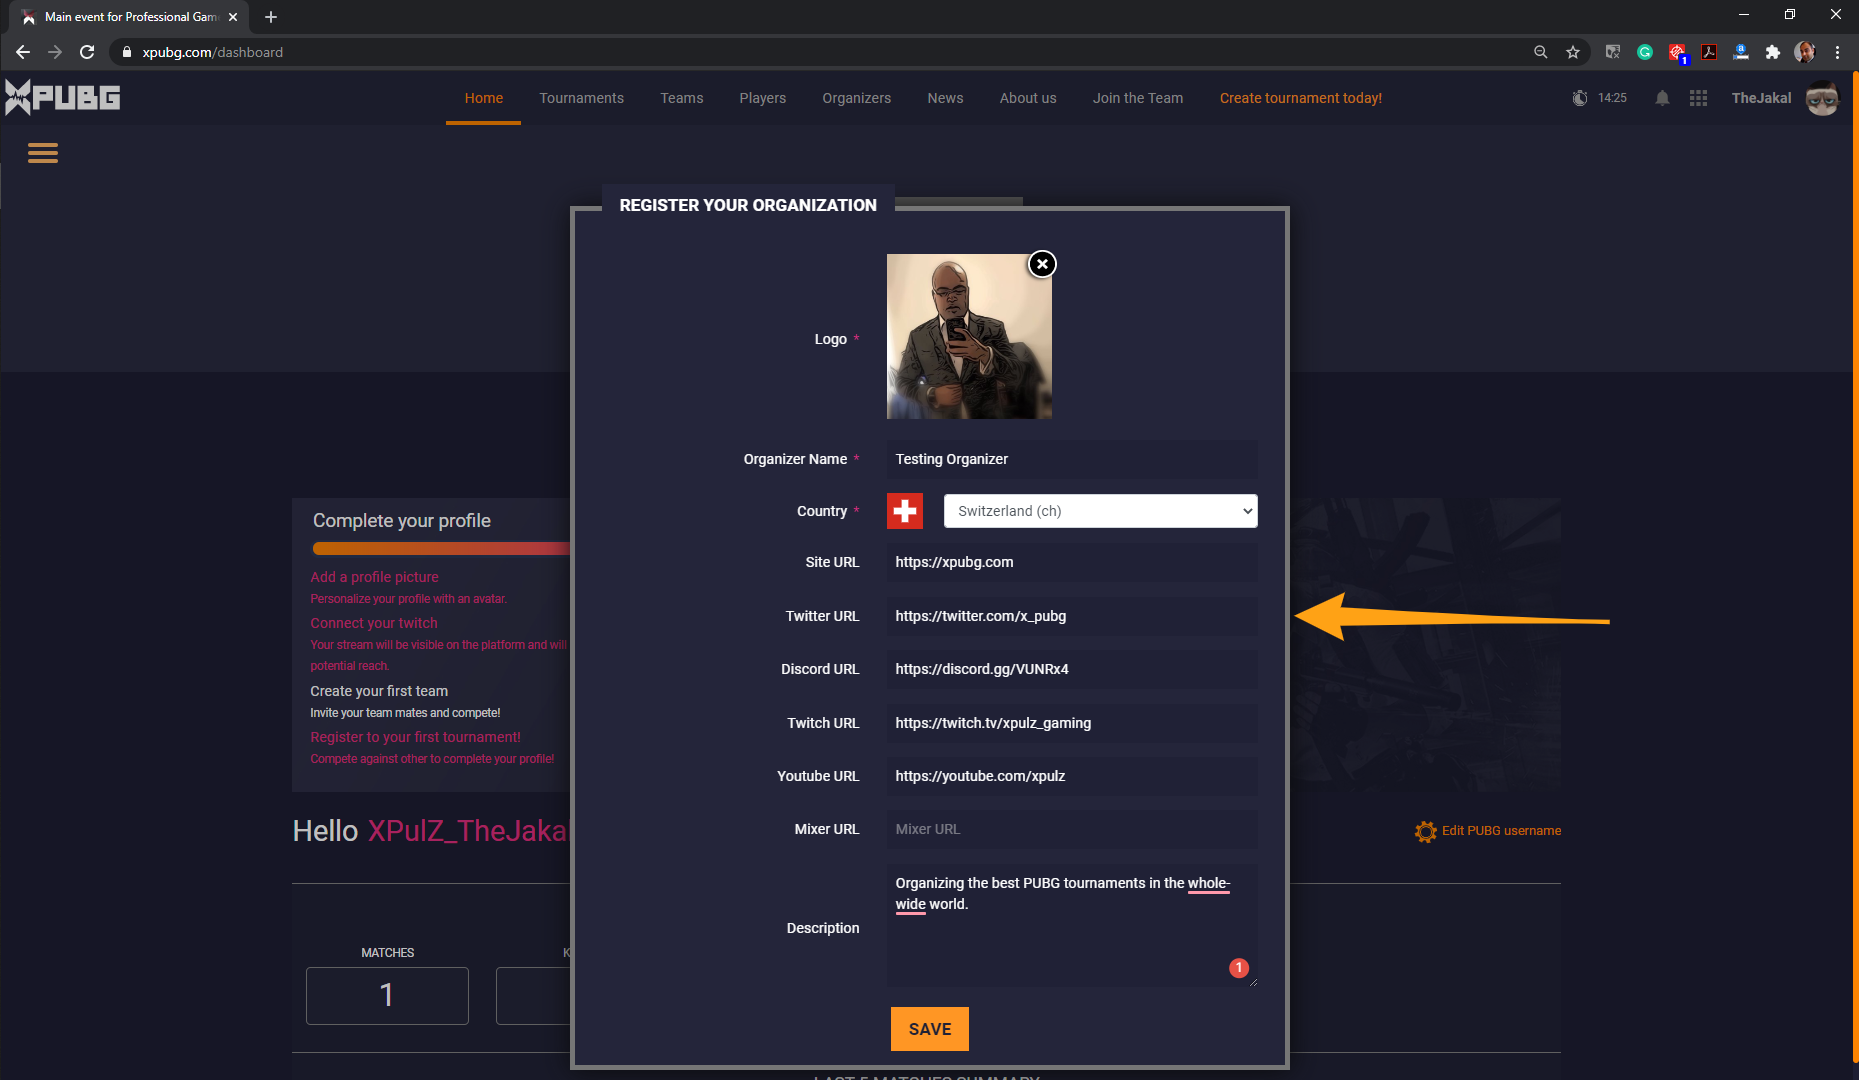Click the Site URL field

1072,562
